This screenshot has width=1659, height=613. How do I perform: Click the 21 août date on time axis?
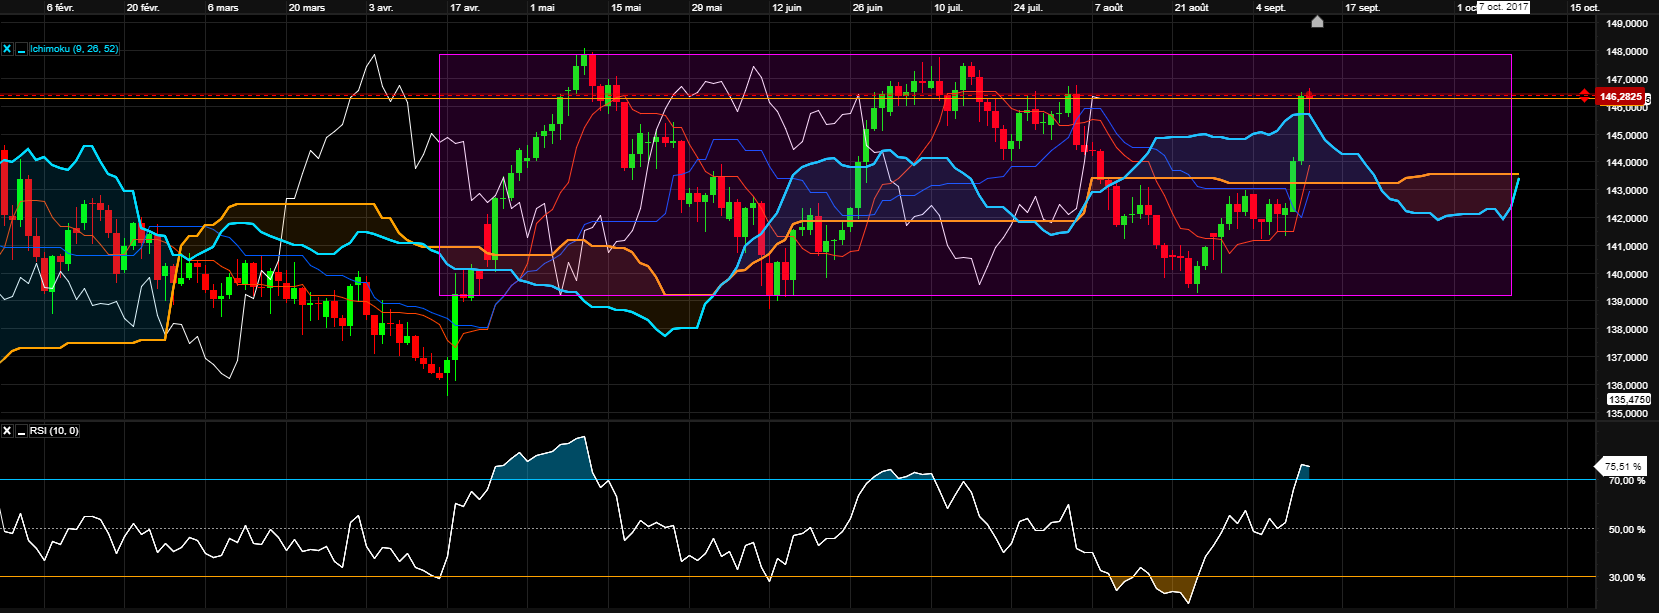pyautogui.click(x=1192, y=7)
